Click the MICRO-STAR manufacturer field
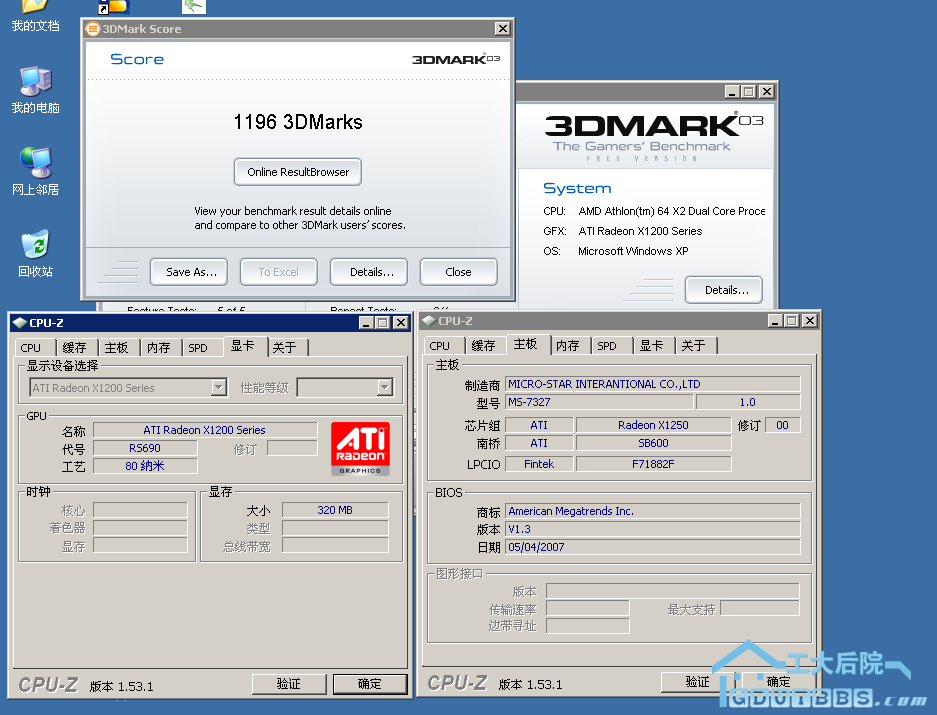Screen dimensions: 937x715 (653, 384)
